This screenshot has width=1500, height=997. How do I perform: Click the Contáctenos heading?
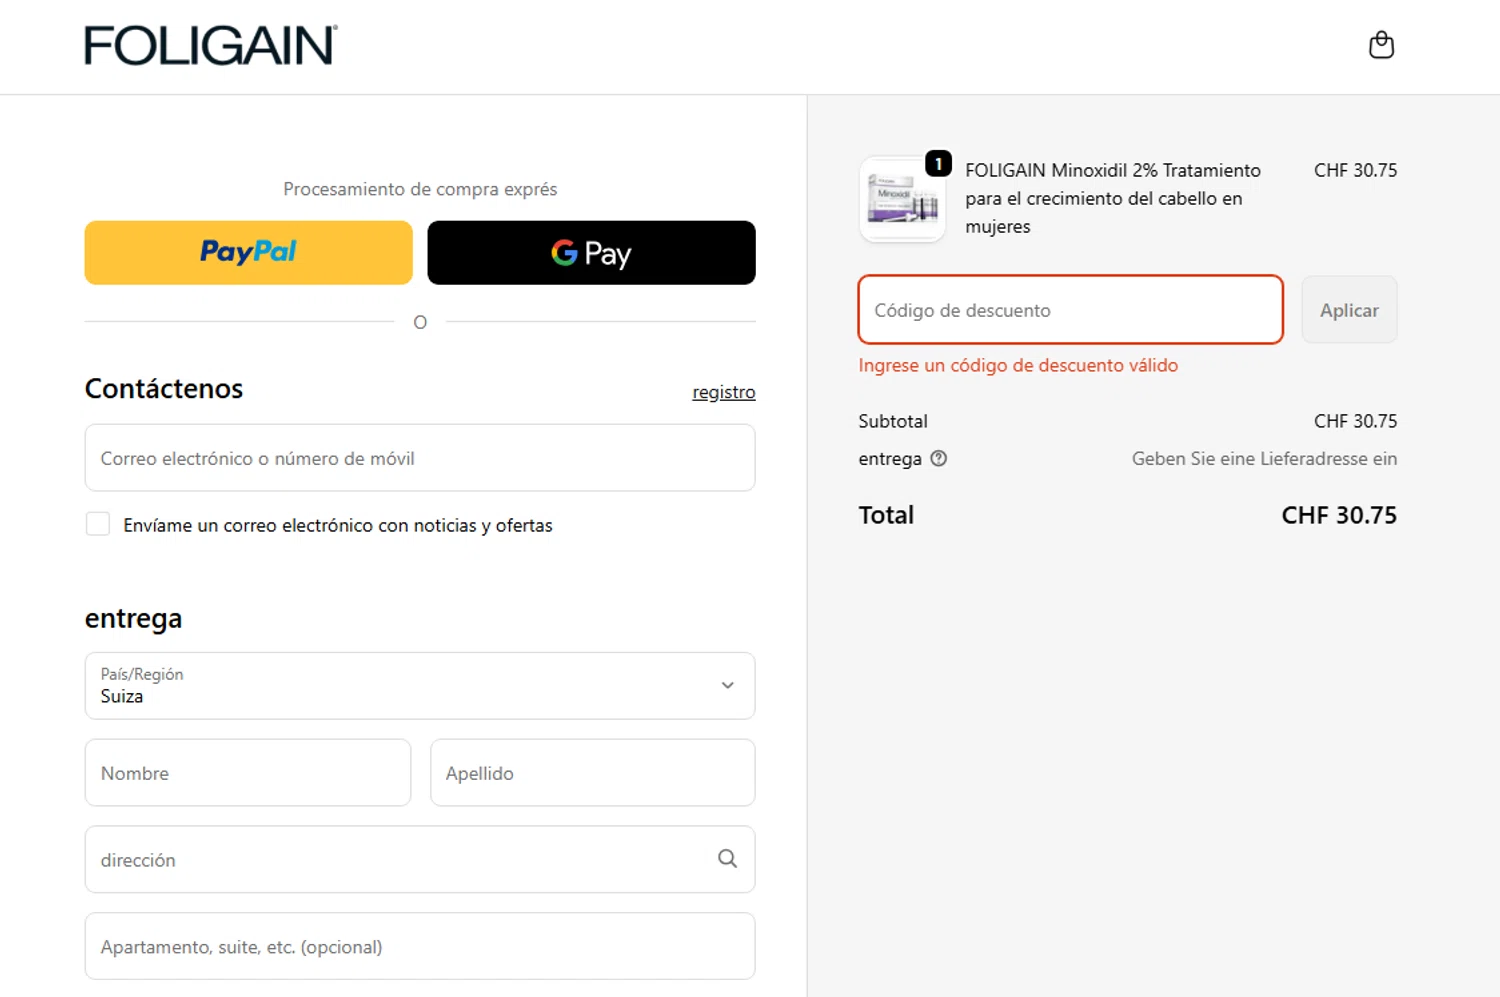pyautogui.click(x=164, y=389)
